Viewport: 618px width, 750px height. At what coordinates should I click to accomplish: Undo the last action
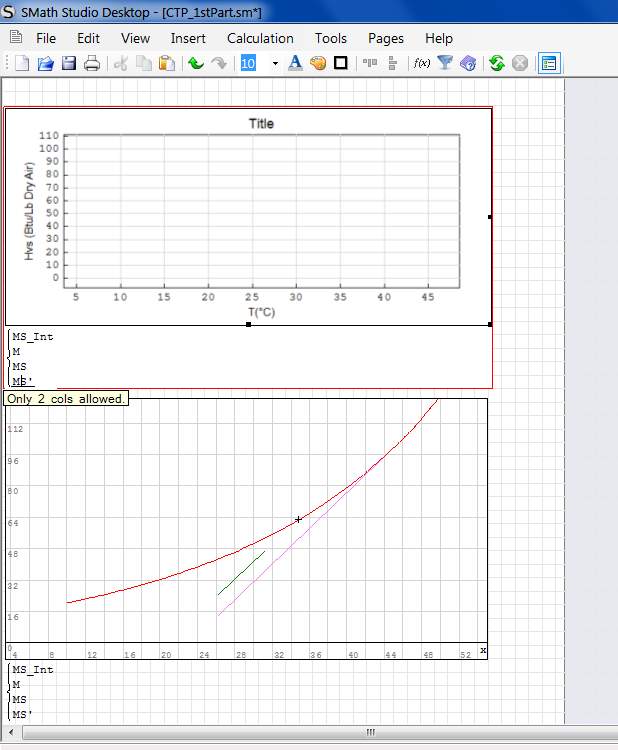(x=196, y=63)
